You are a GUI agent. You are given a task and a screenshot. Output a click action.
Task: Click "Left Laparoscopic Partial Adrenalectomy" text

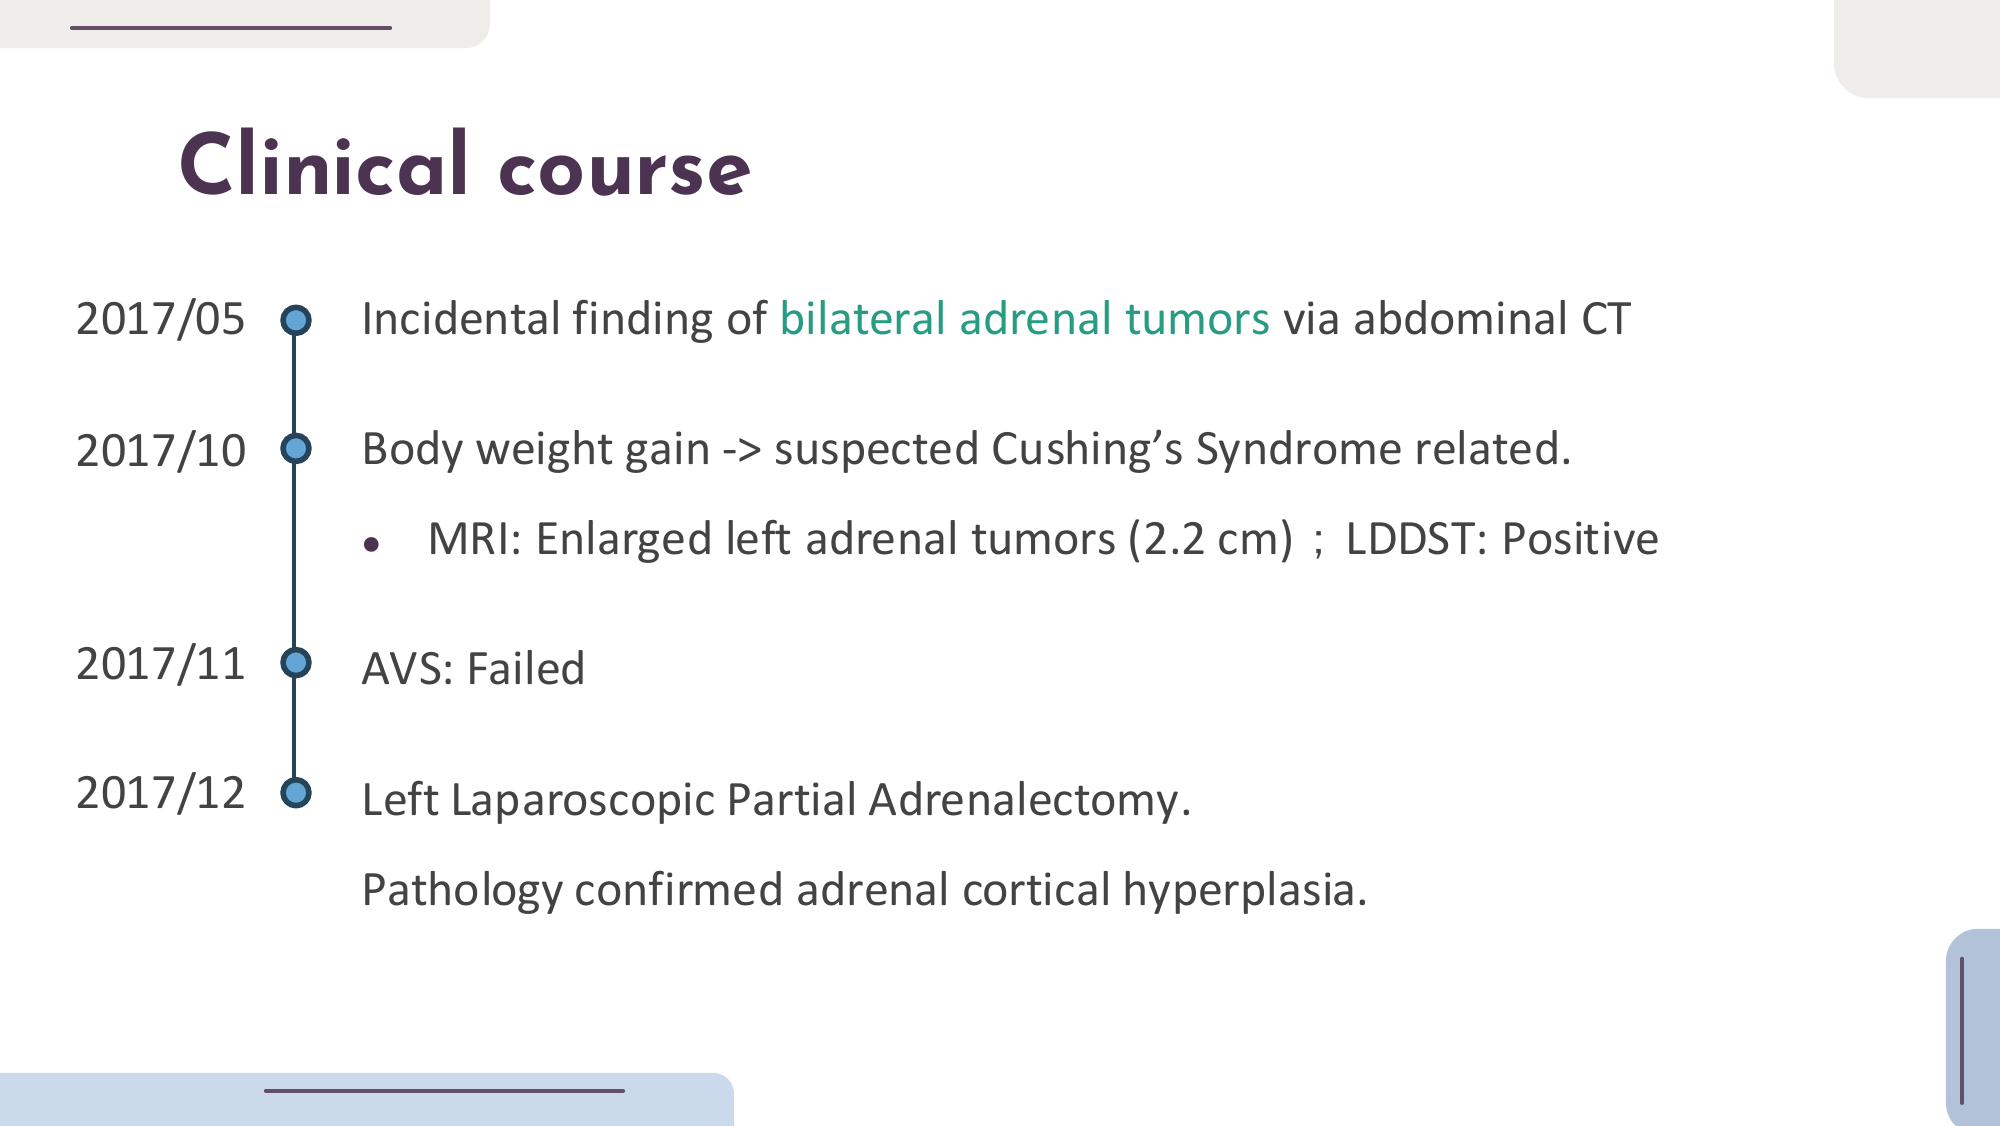[x=776, y=799]
